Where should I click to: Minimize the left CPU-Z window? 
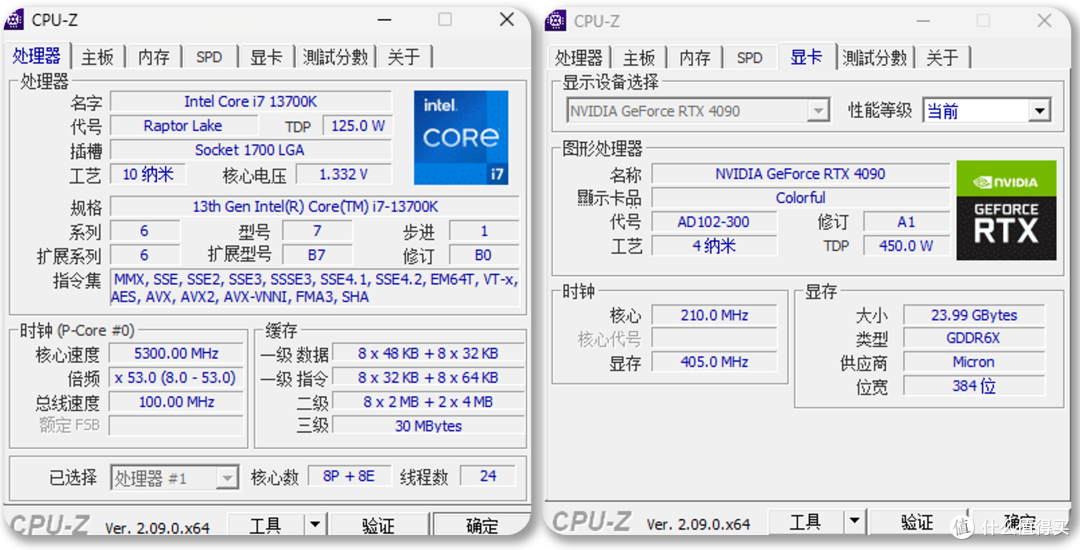tap(384, 20)
